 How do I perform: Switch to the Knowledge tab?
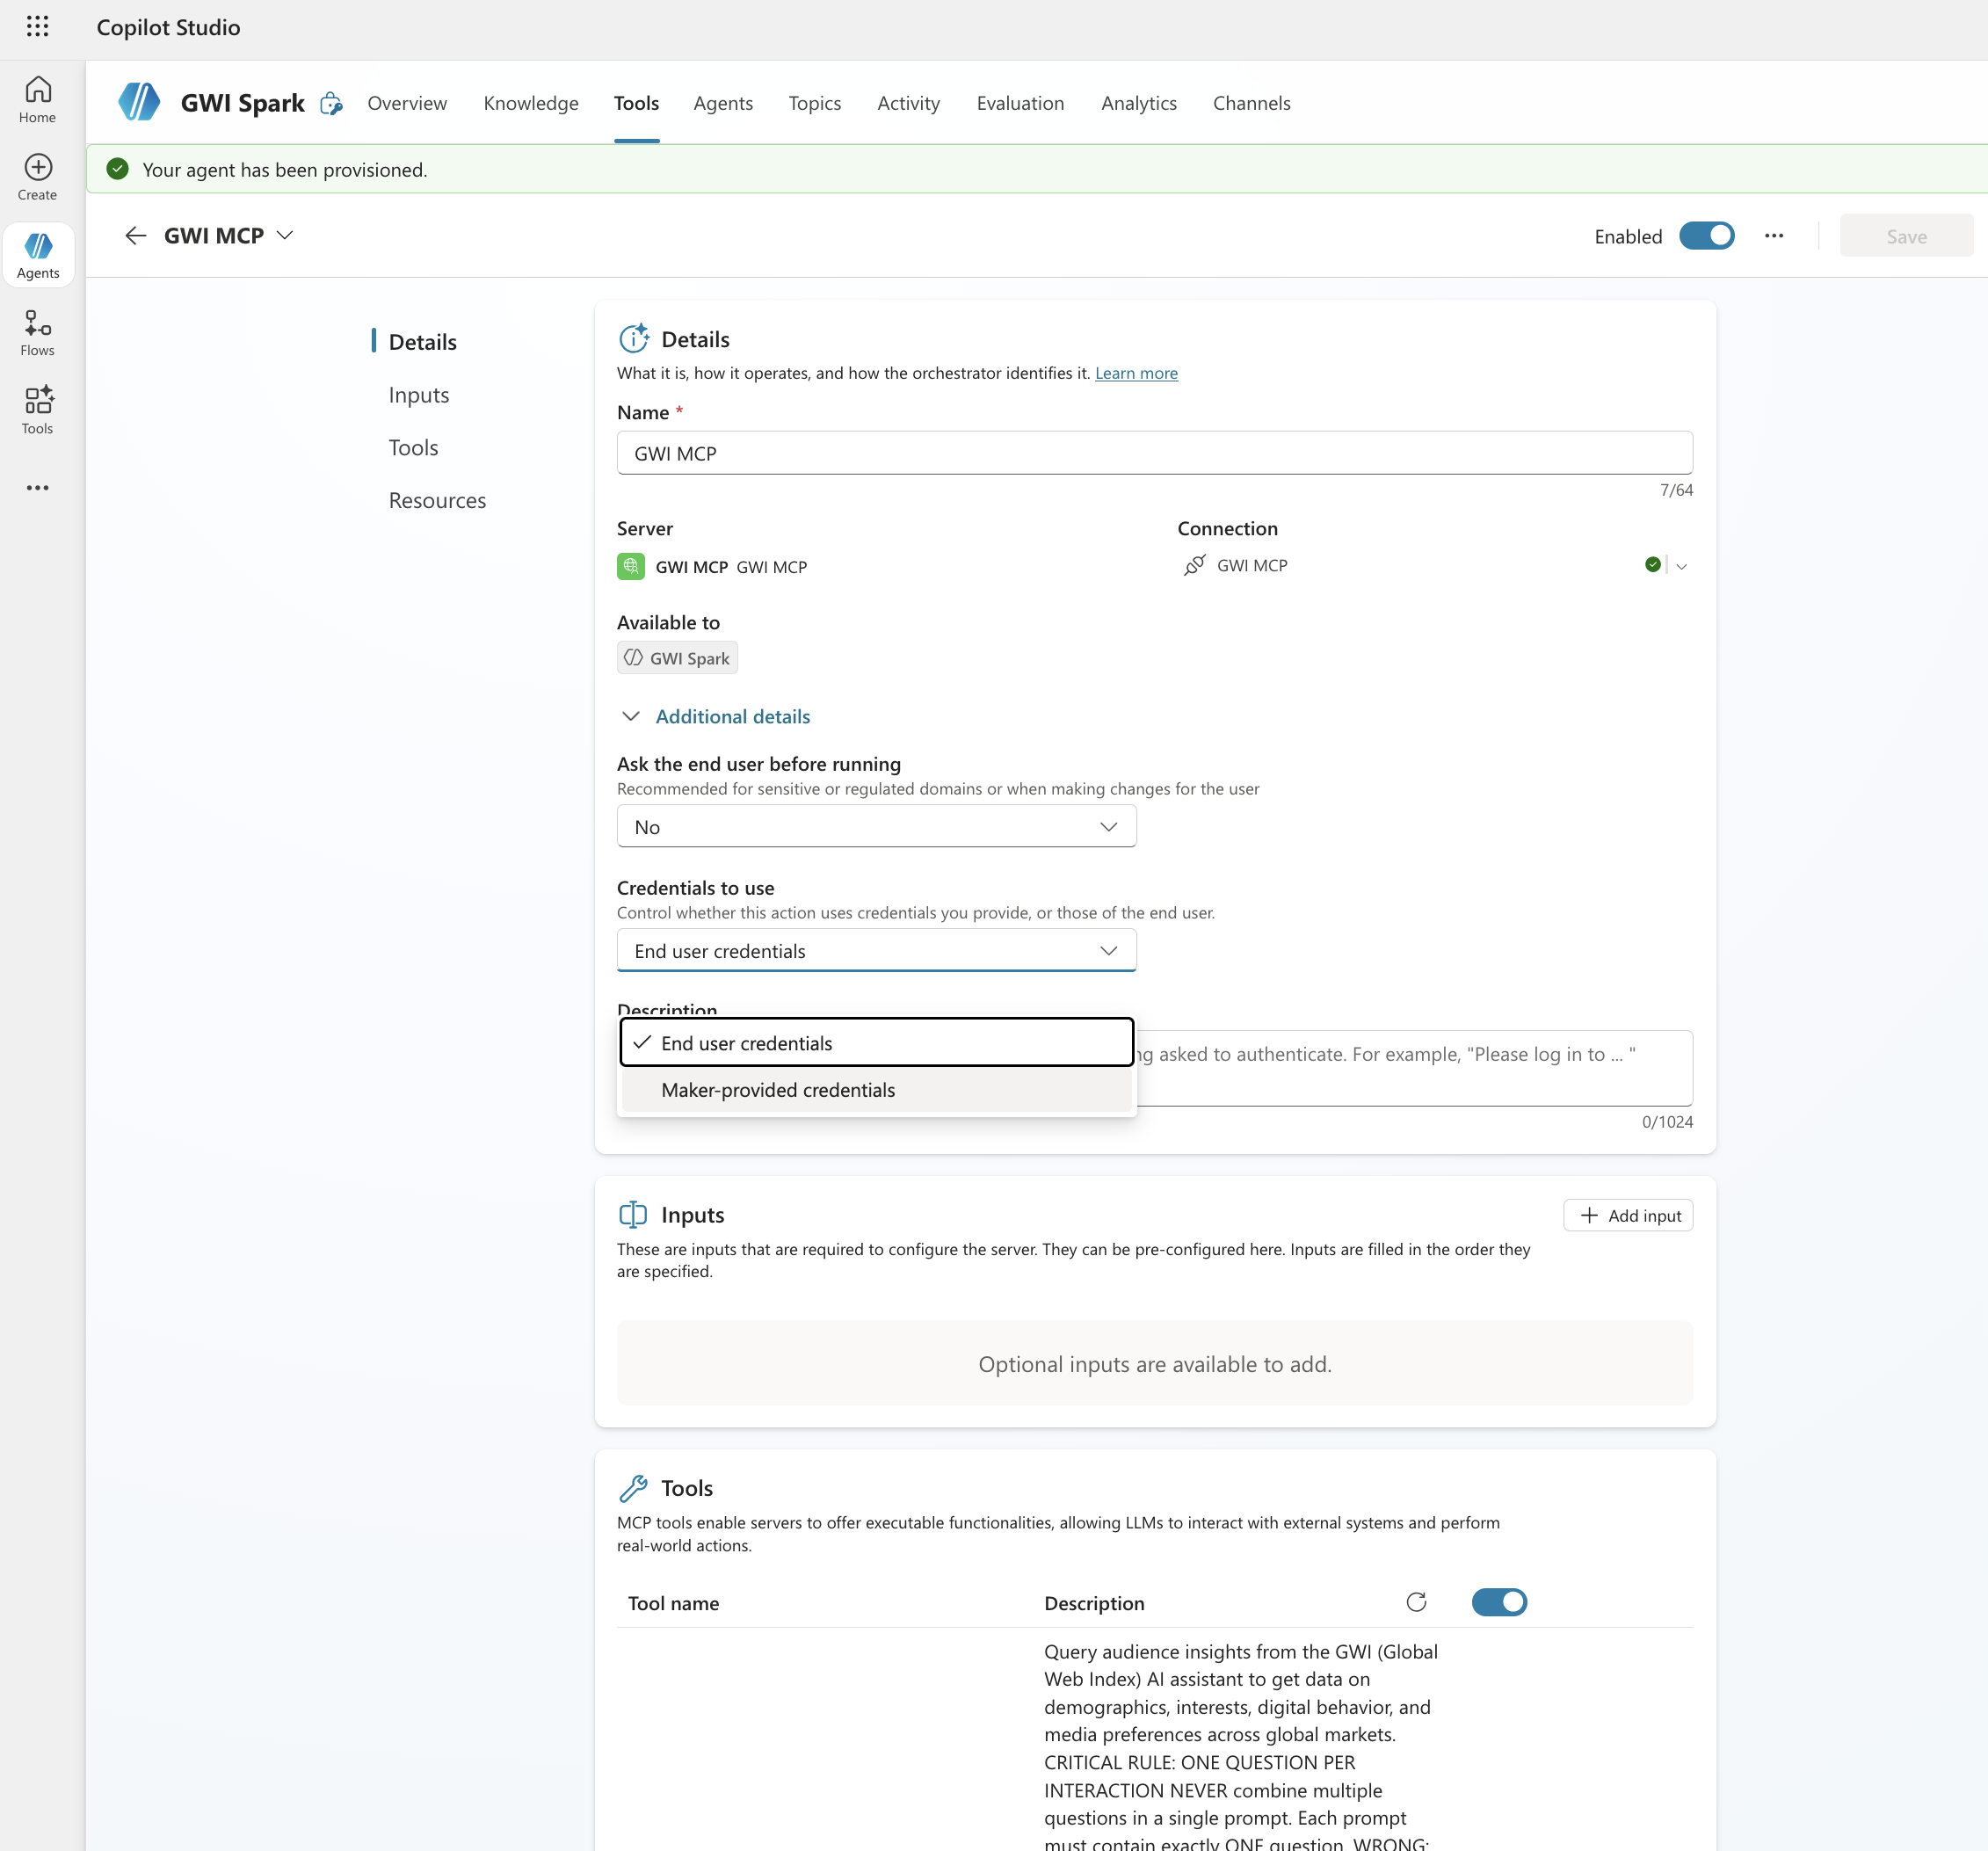[x=530, y=103]
